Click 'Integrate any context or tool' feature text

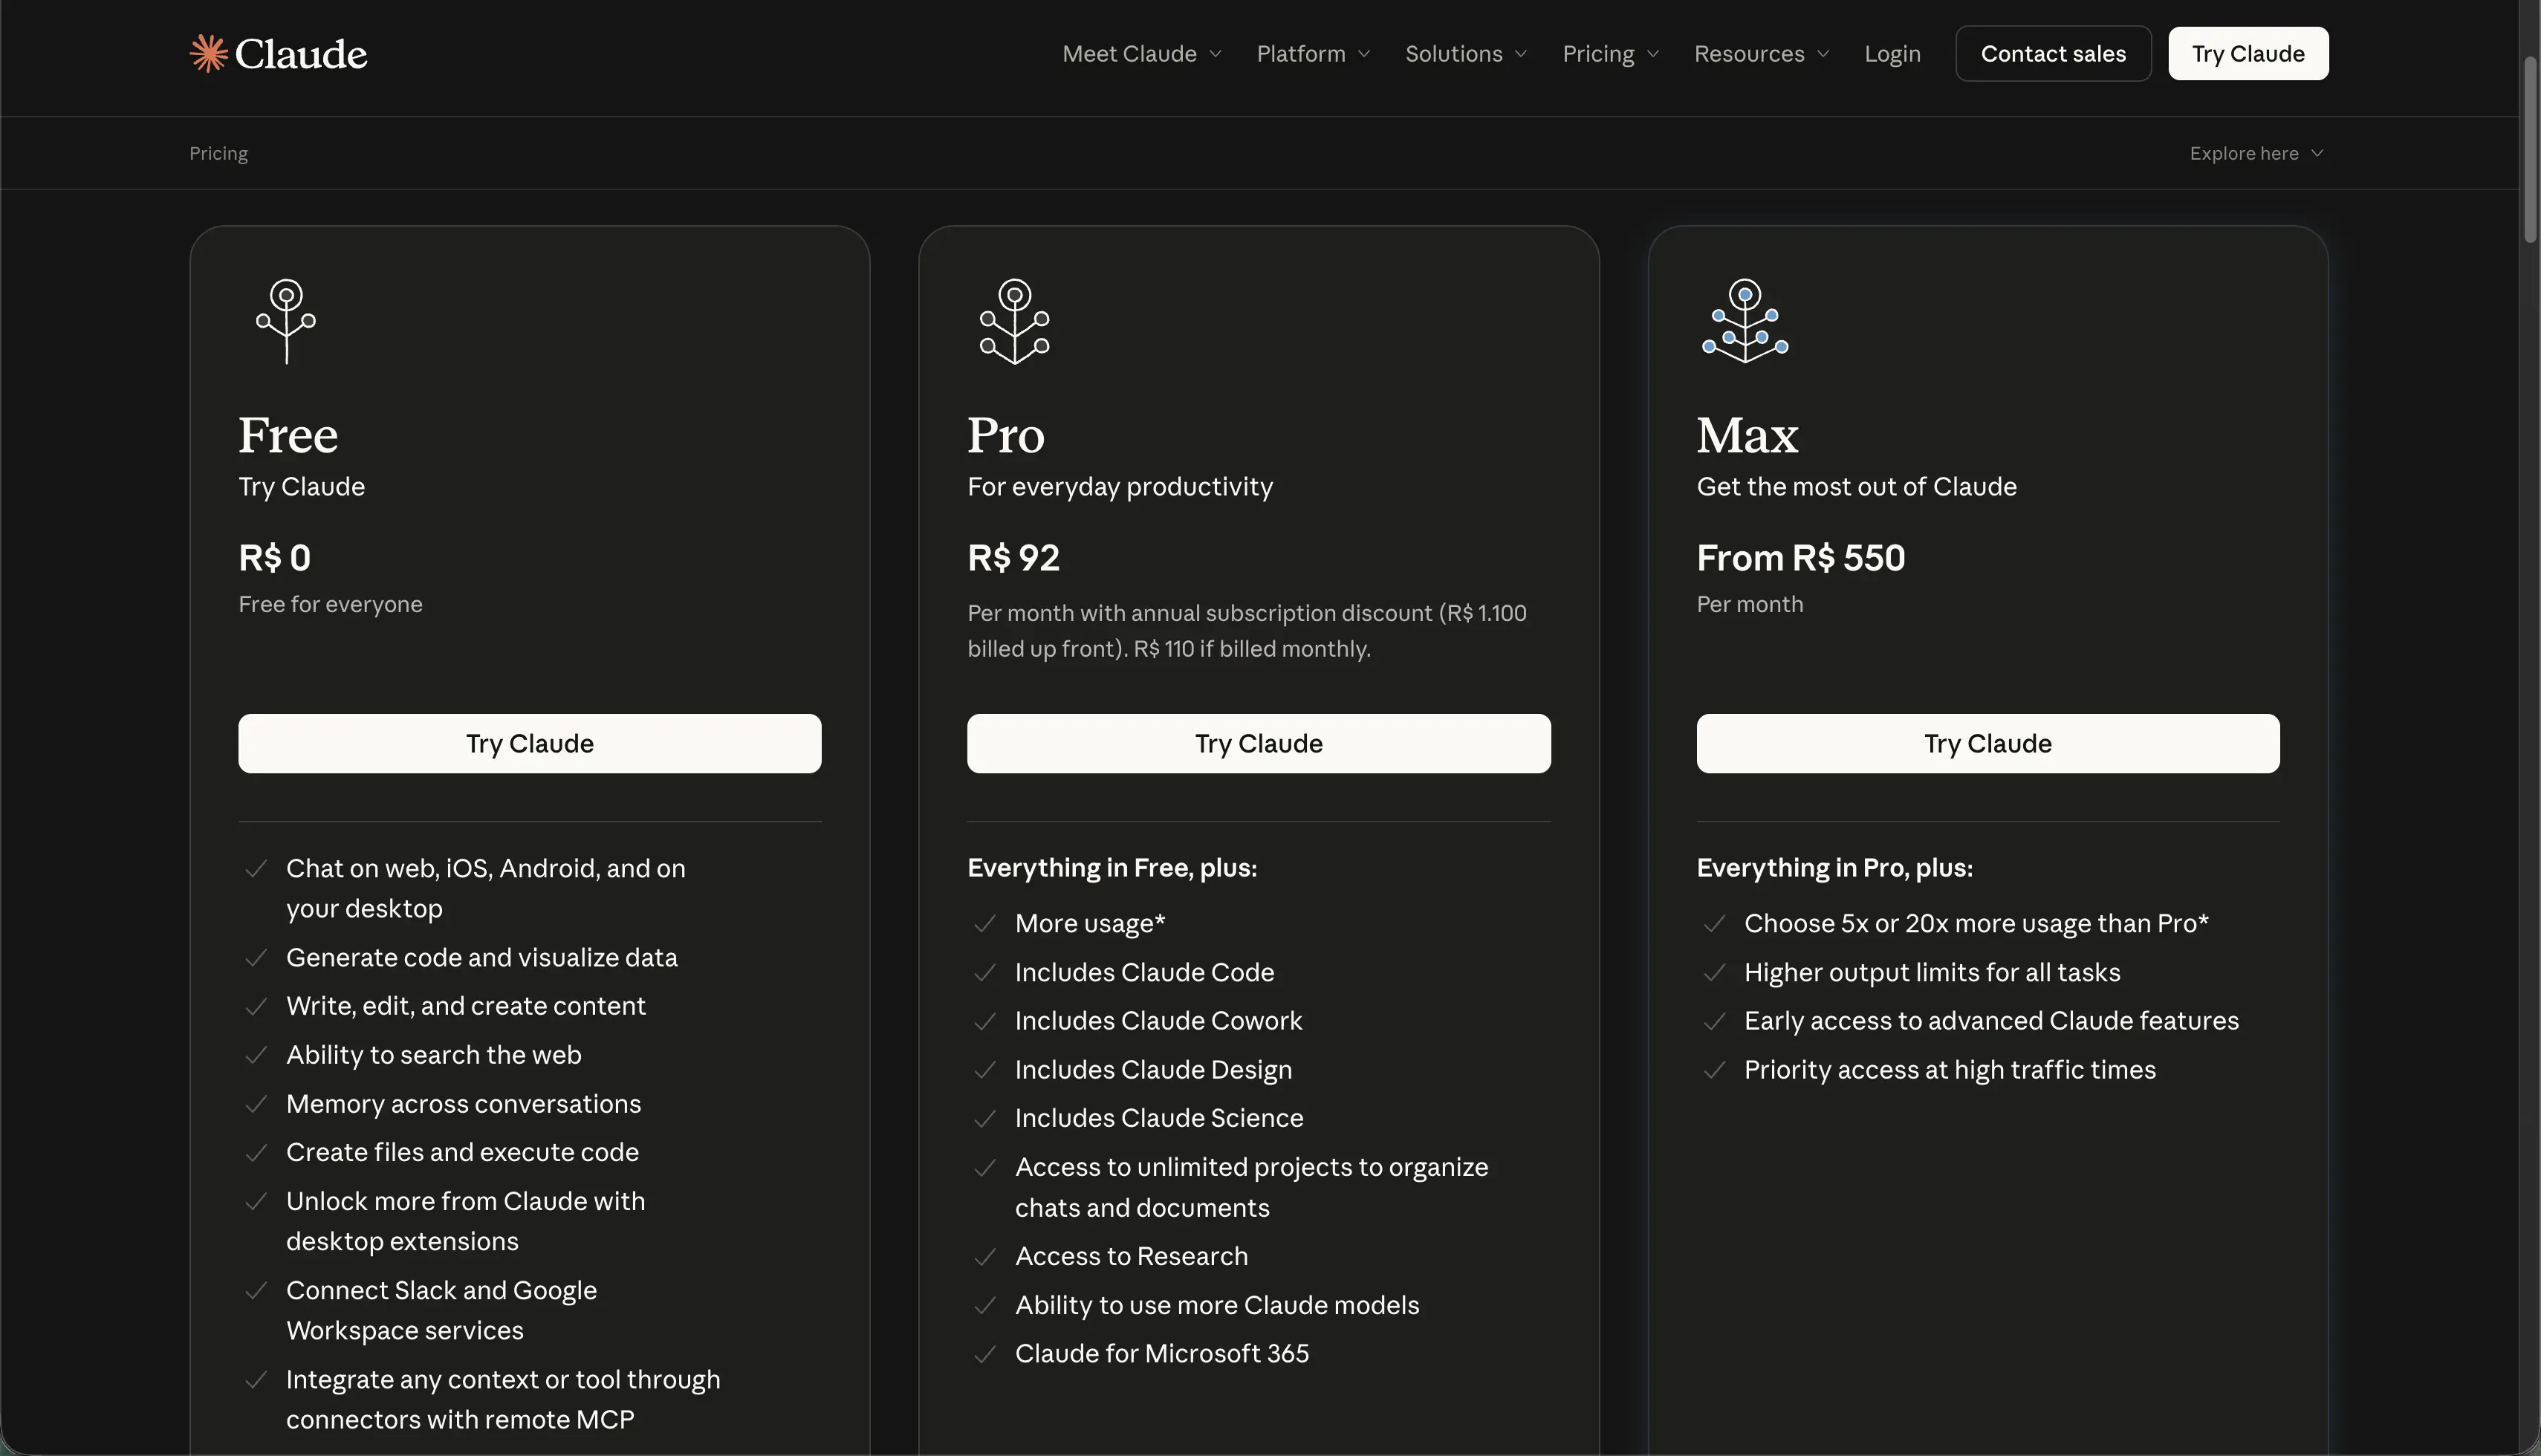coord(503,1400)
